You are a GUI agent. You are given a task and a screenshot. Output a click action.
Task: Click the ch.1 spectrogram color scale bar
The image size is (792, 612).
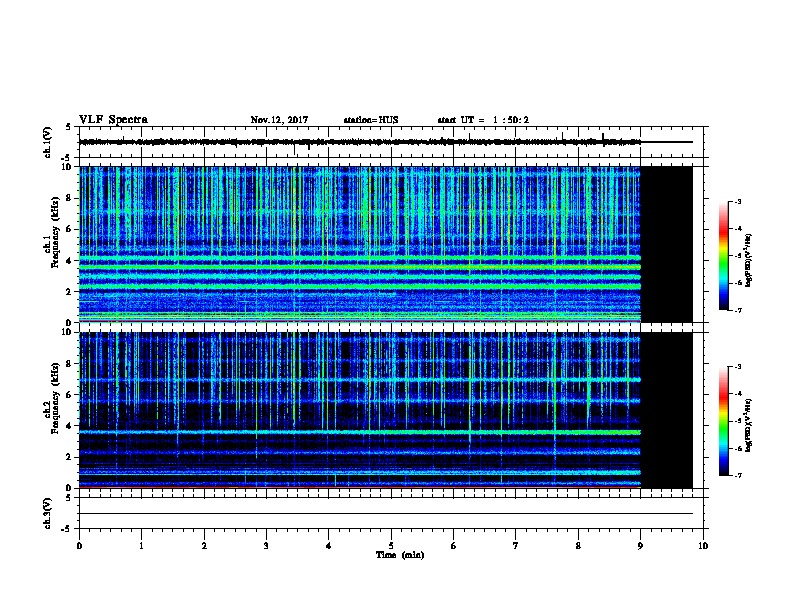tap(724, 256)
